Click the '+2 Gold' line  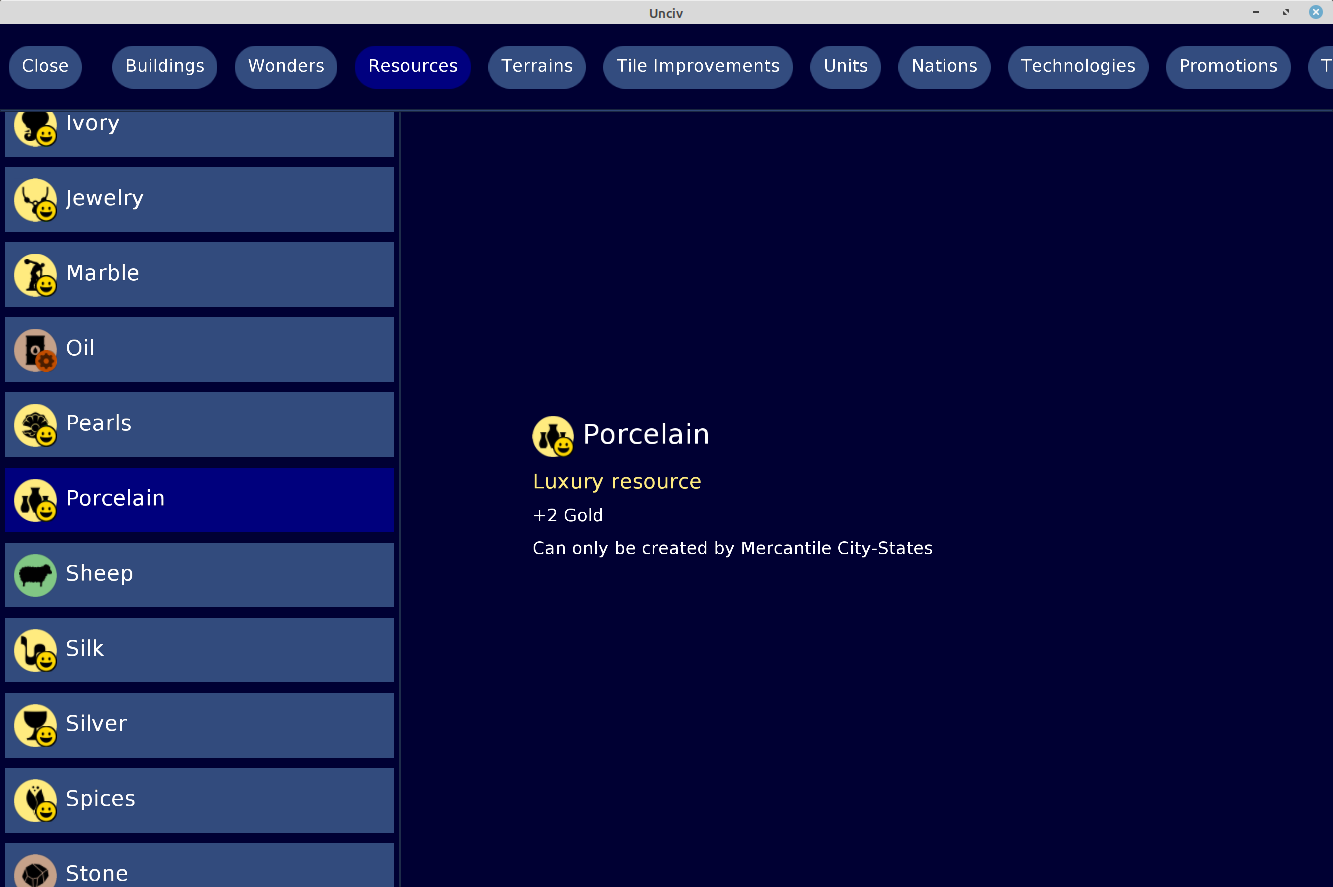pyautogui.click(x=568, y=516)
